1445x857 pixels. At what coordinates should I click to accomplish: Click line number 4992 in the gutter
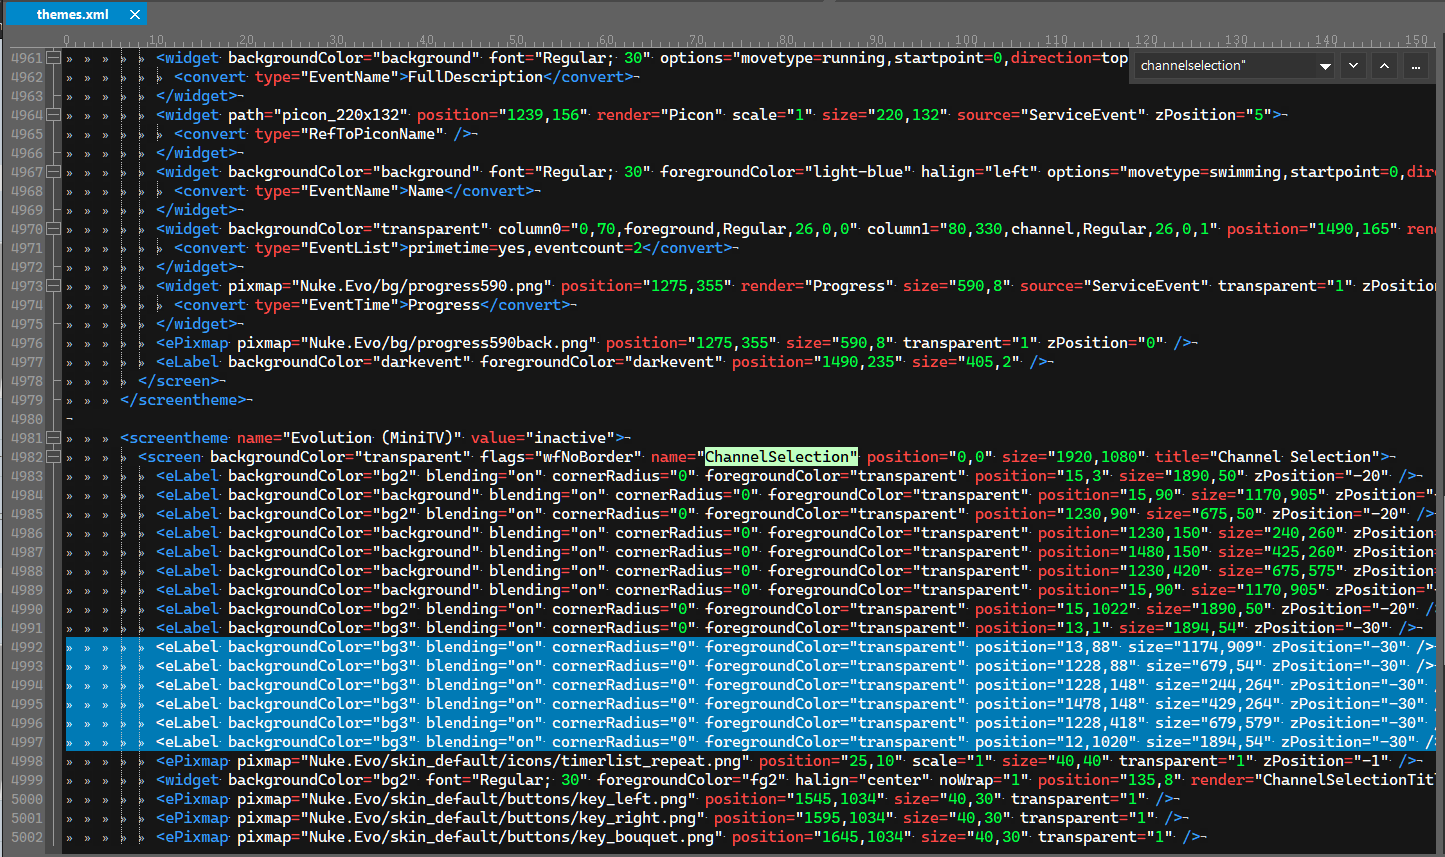point(27,647)
